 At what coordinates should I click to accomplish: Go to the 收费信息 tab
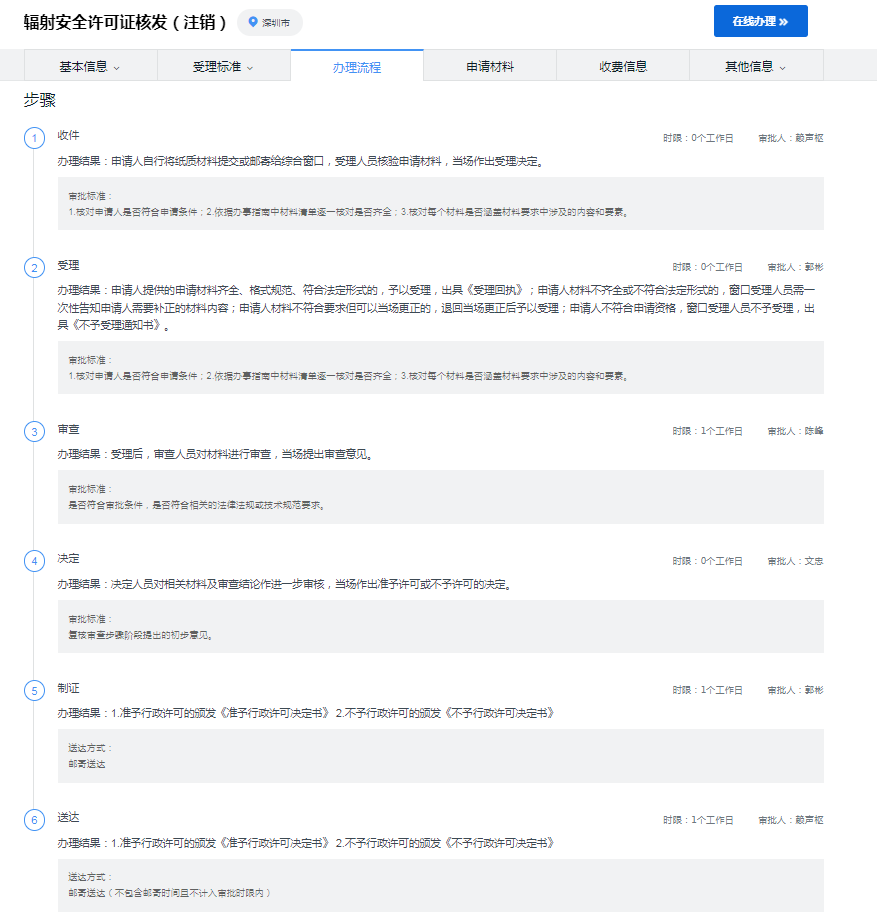point(623,67)
